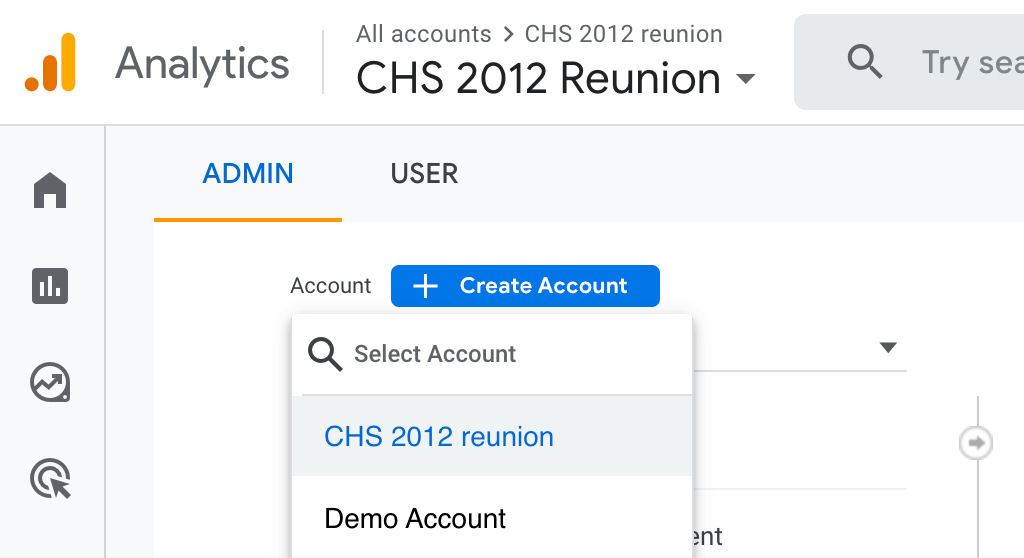Viewport: 1024px width, 558px height.
Task: Collapse the account selector dropdown arrow
Action: click(887, 348)
